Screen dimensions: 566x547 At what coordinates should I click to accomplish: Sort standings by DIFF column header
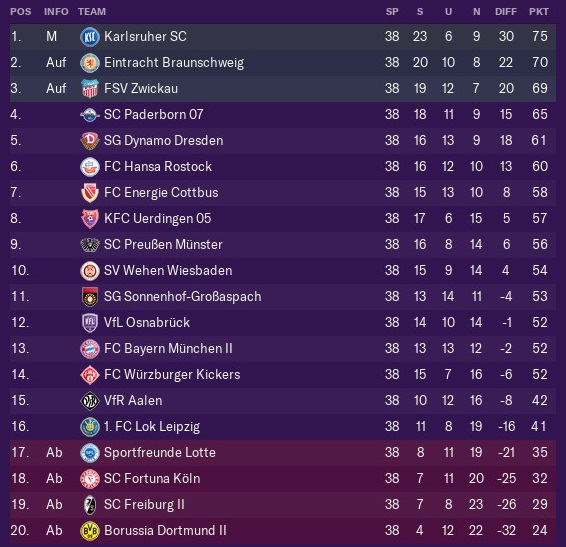(505, 12)
